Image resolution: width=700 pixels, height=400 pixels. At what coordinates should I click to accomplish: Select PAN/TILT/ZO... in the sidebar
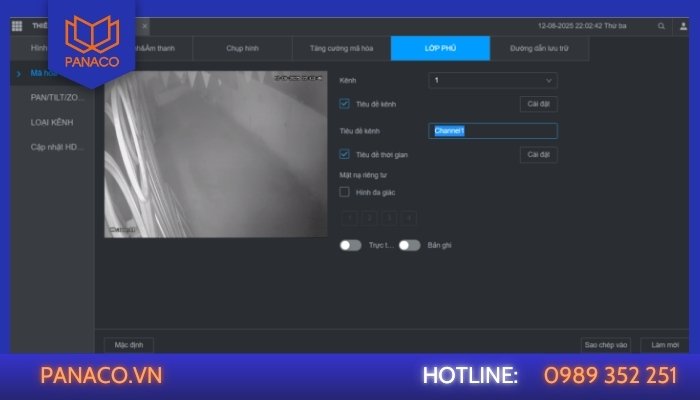[57, 97]
